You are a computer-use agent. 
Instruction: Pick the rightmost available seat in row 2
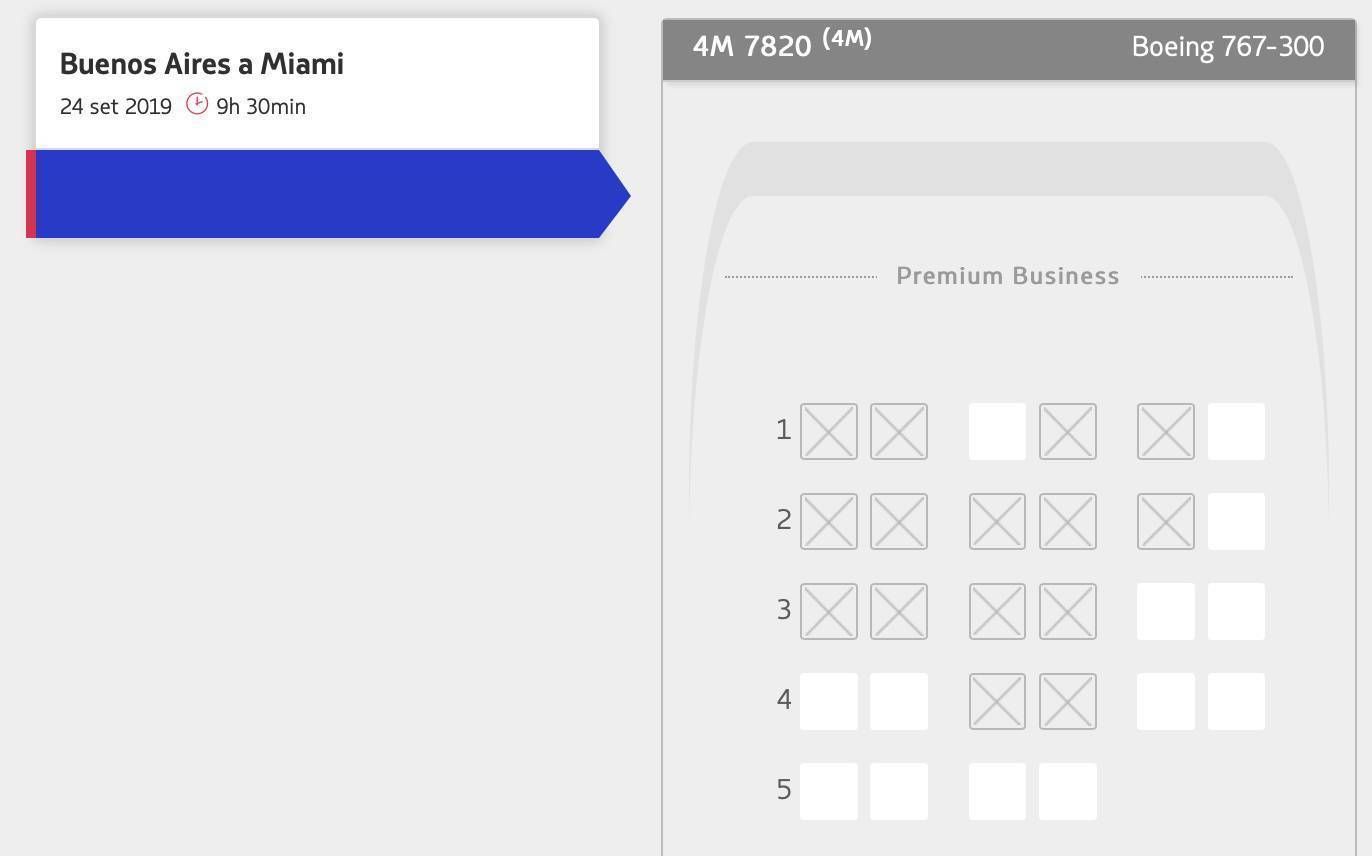(1236, 522)
